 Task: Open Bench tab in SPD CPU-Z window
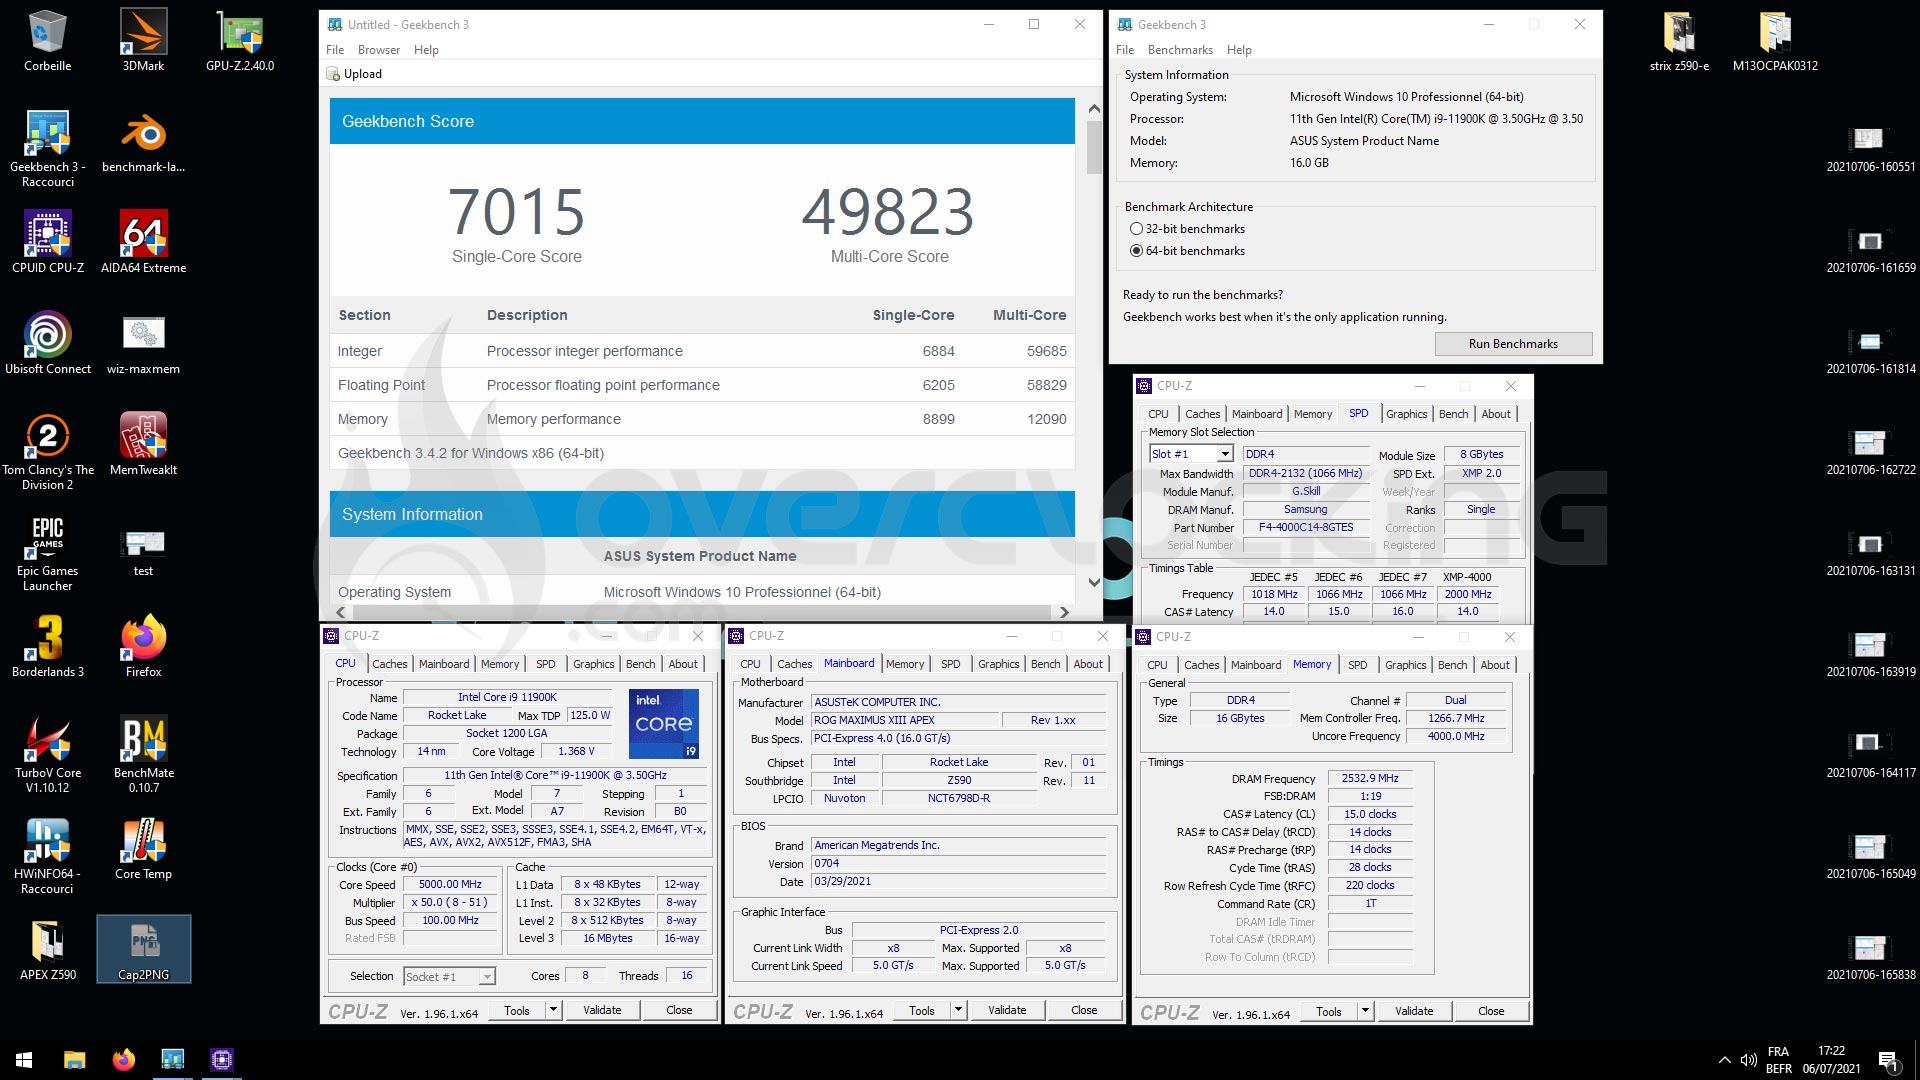pyautogui.click(x=1453, y=414)
